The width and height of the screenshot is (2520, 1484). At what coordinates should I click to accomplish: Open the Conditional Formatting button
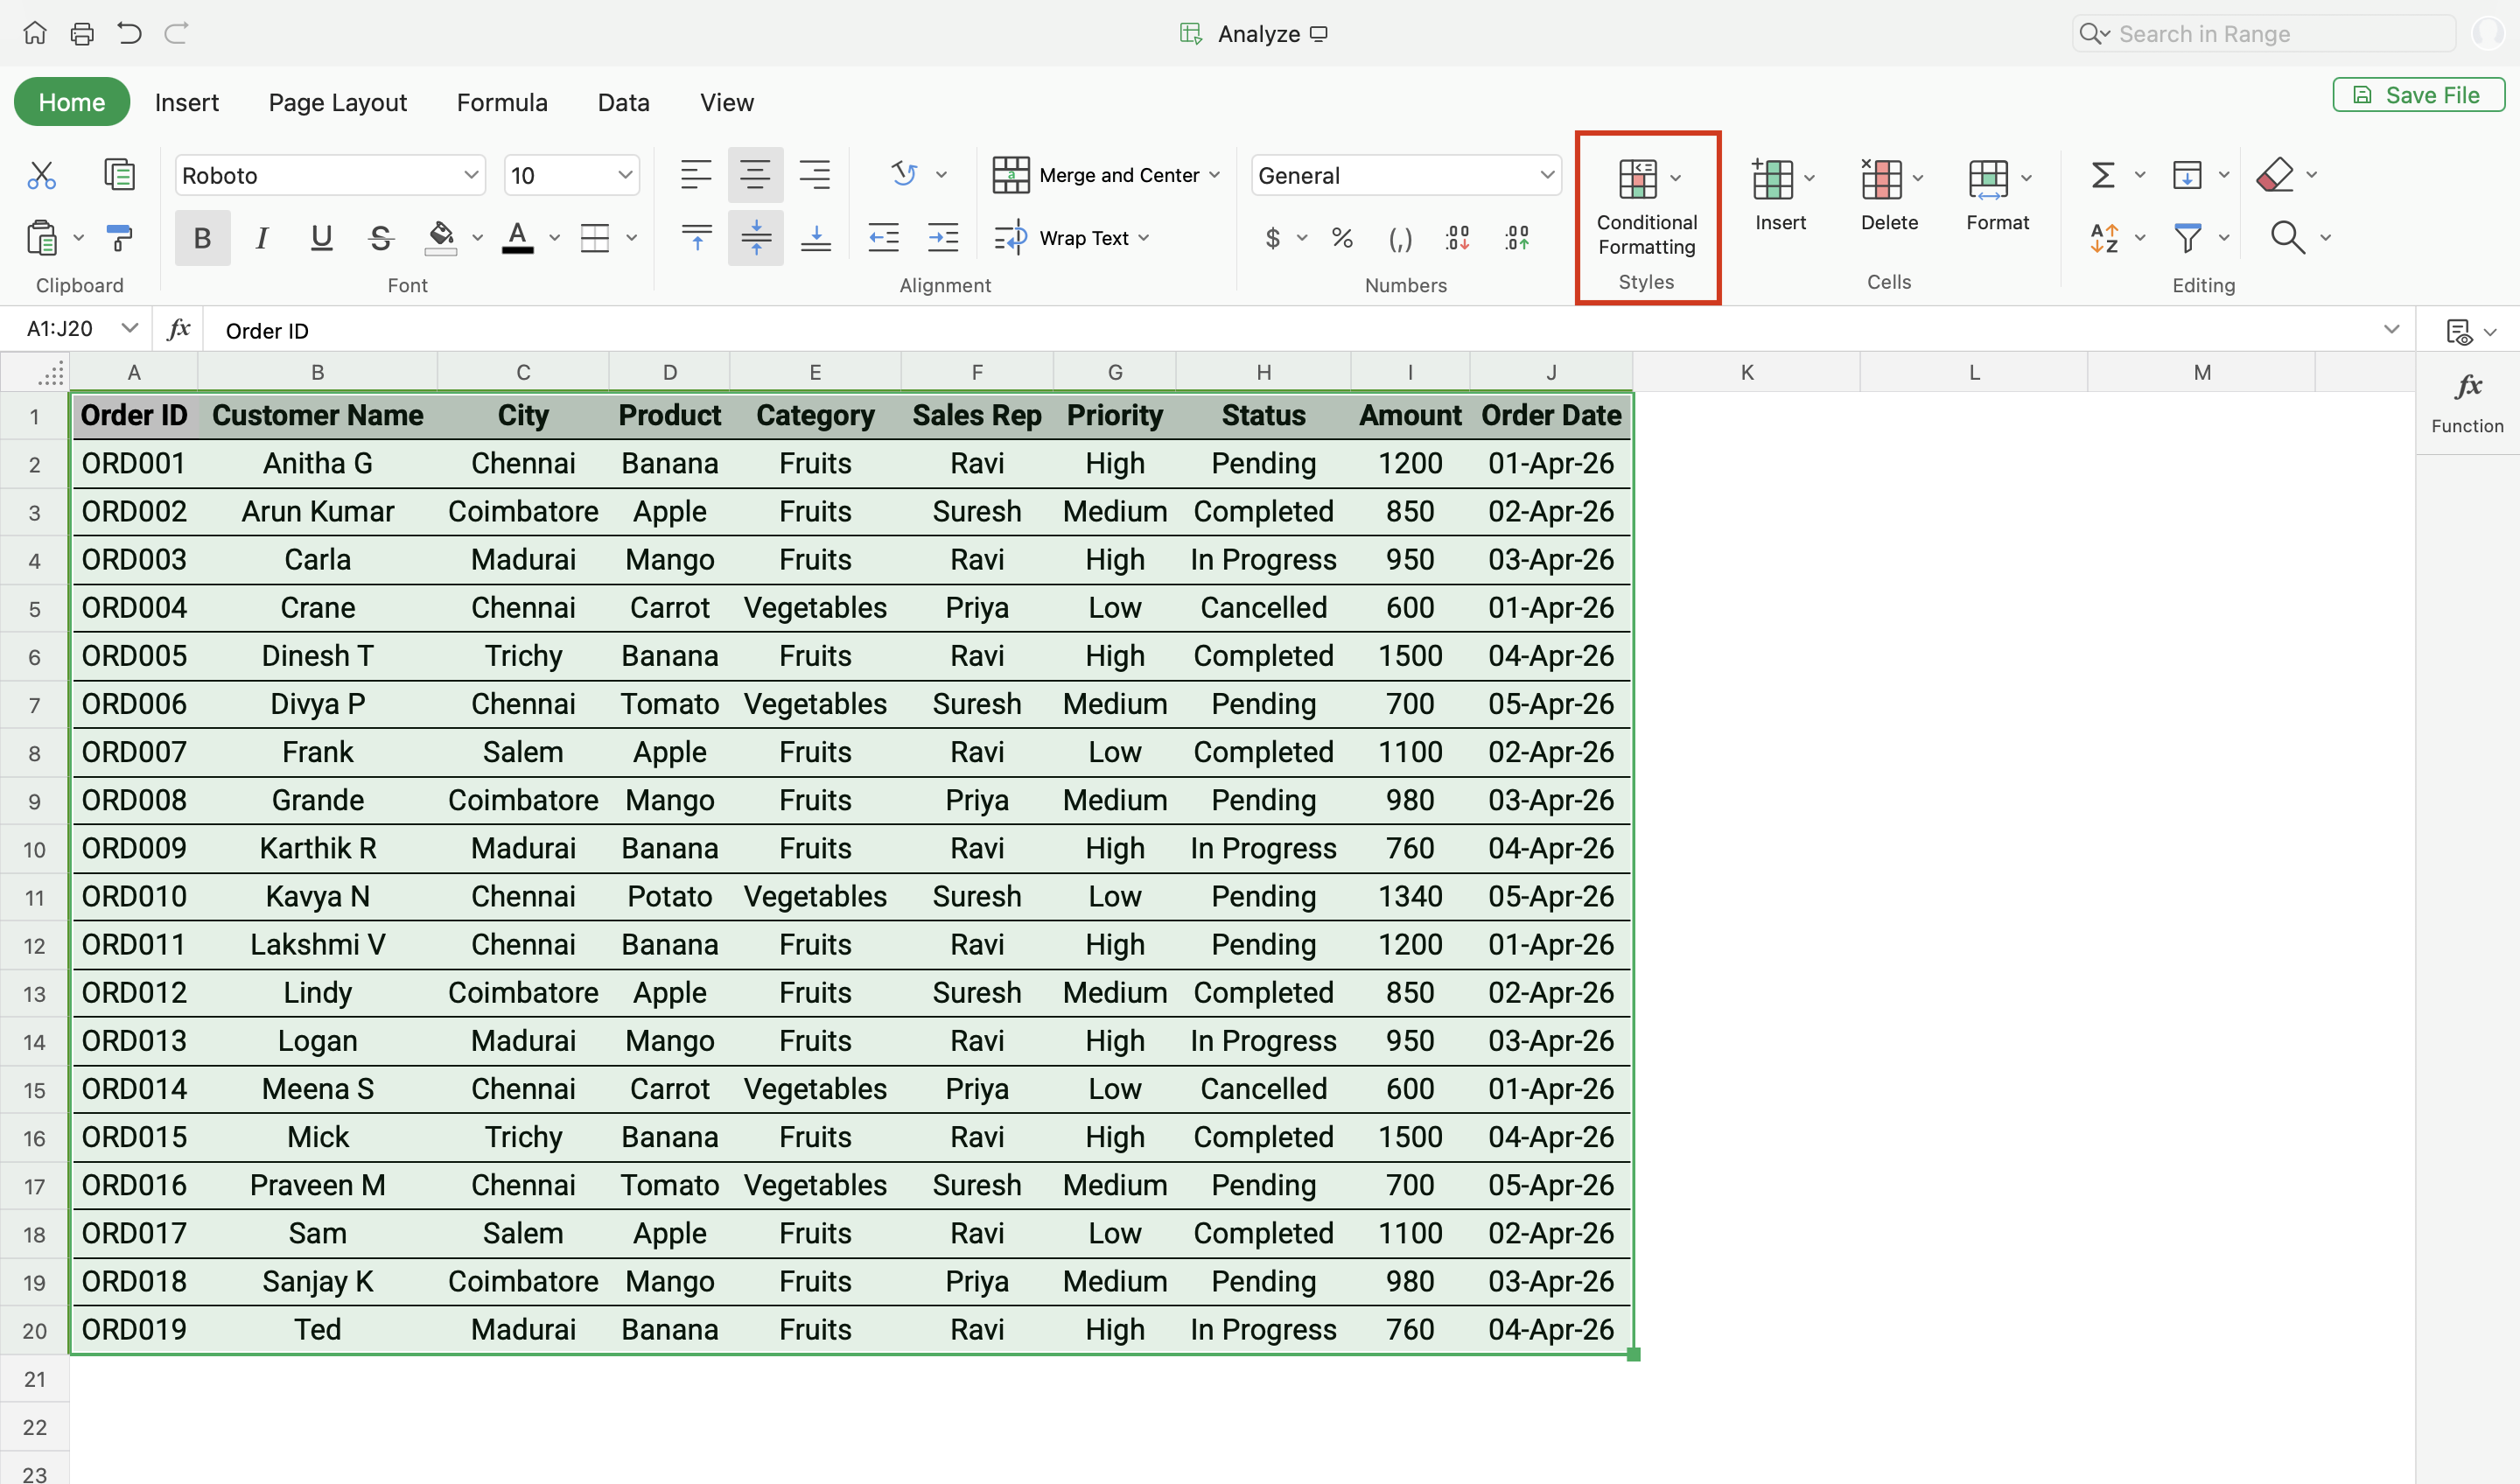[x=1646, y=210]
